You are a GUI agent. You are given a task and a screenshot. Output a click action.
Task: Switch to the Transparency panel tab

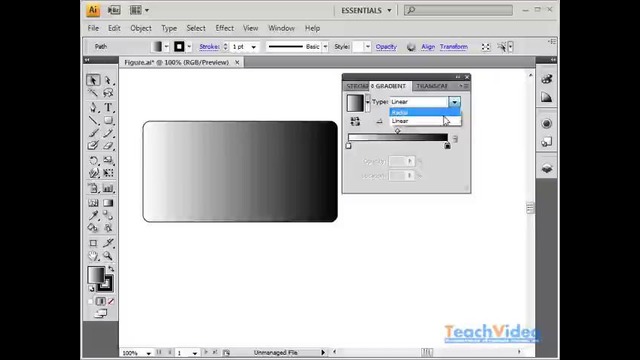(x=432, y=86)
